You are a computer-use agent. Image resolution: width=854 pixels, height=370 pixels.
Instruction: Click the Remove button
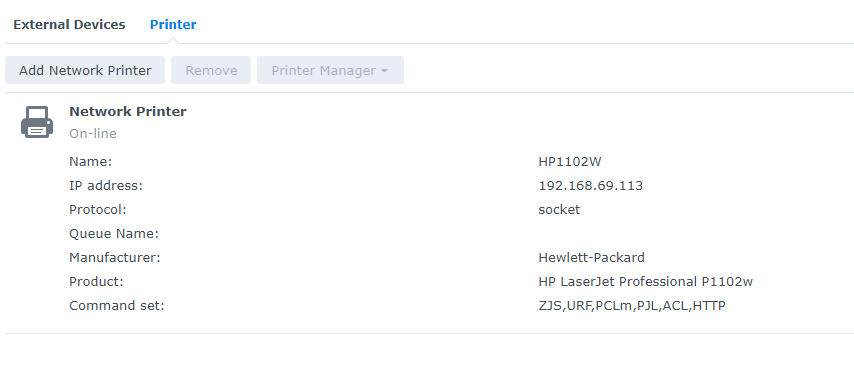coord(211,70)
